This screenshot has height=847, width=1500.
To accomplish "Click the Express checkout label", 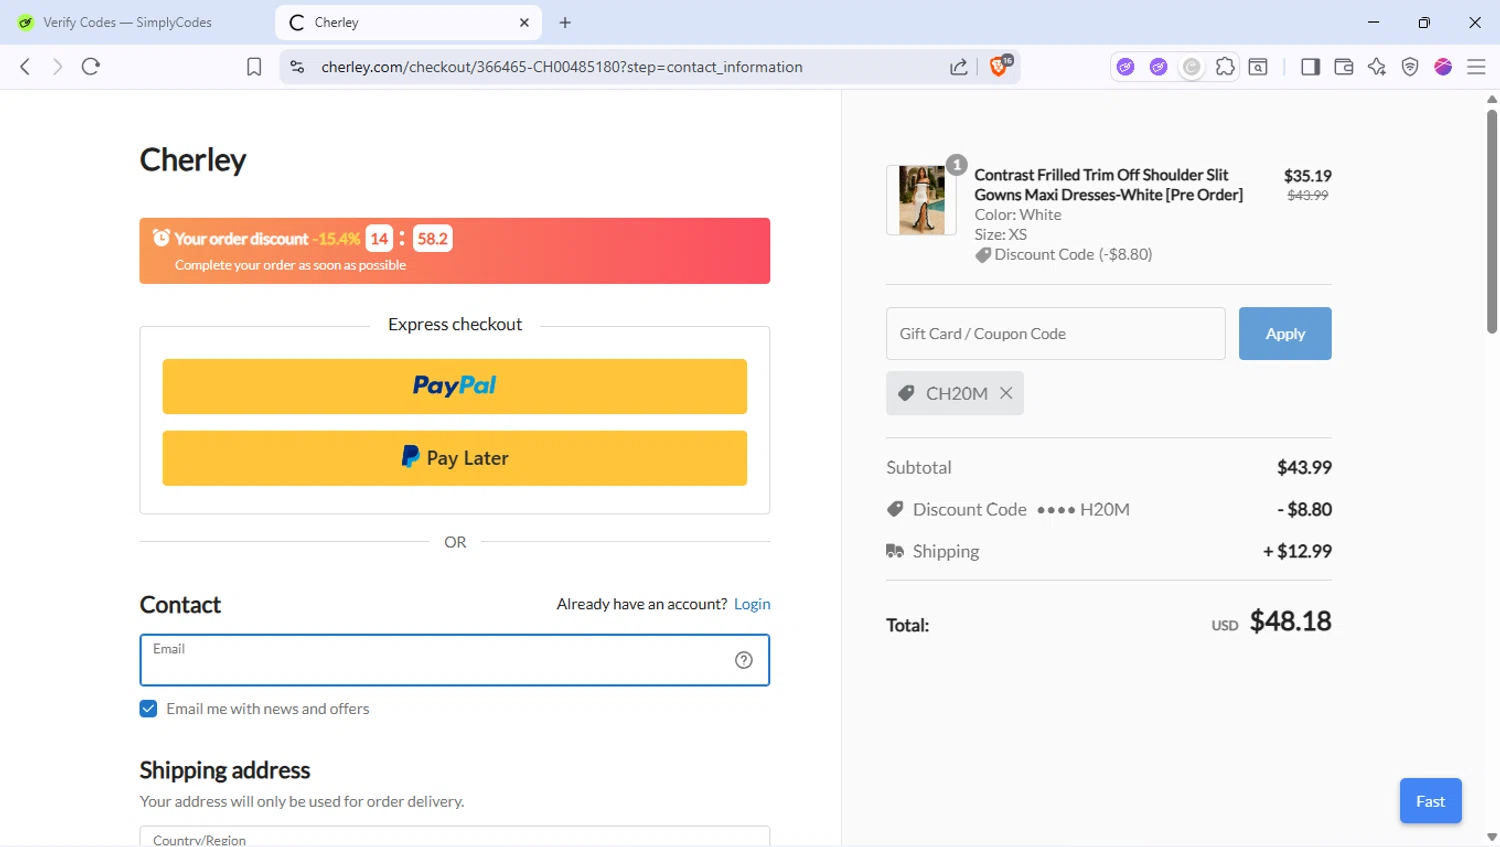I will click(x=455, y=324).
